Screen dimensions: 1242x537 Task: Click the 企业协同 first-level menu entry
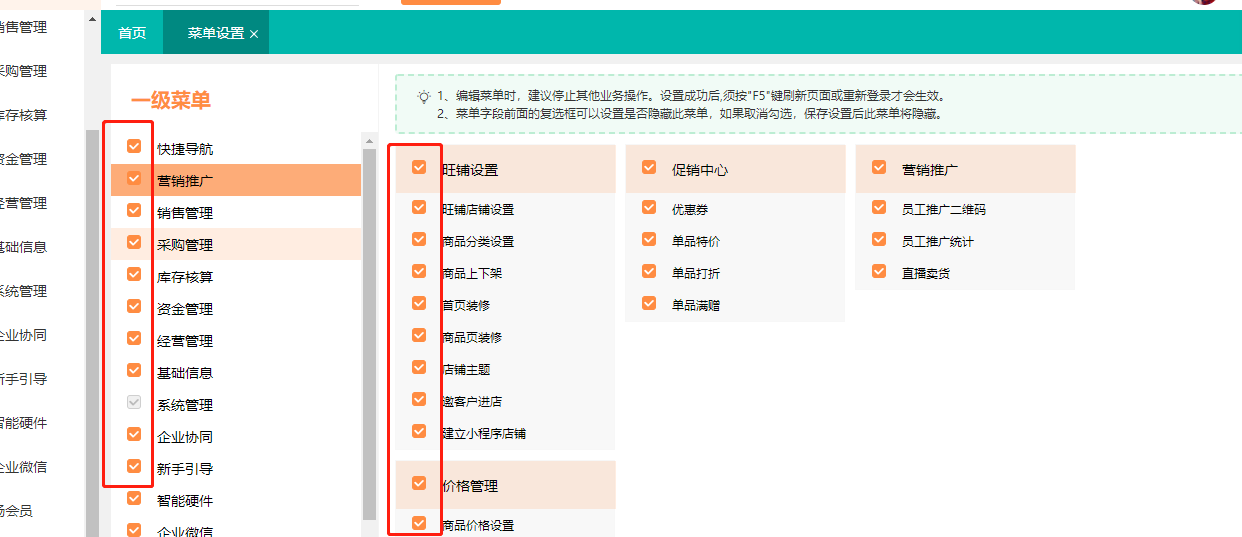coord(185,437)
